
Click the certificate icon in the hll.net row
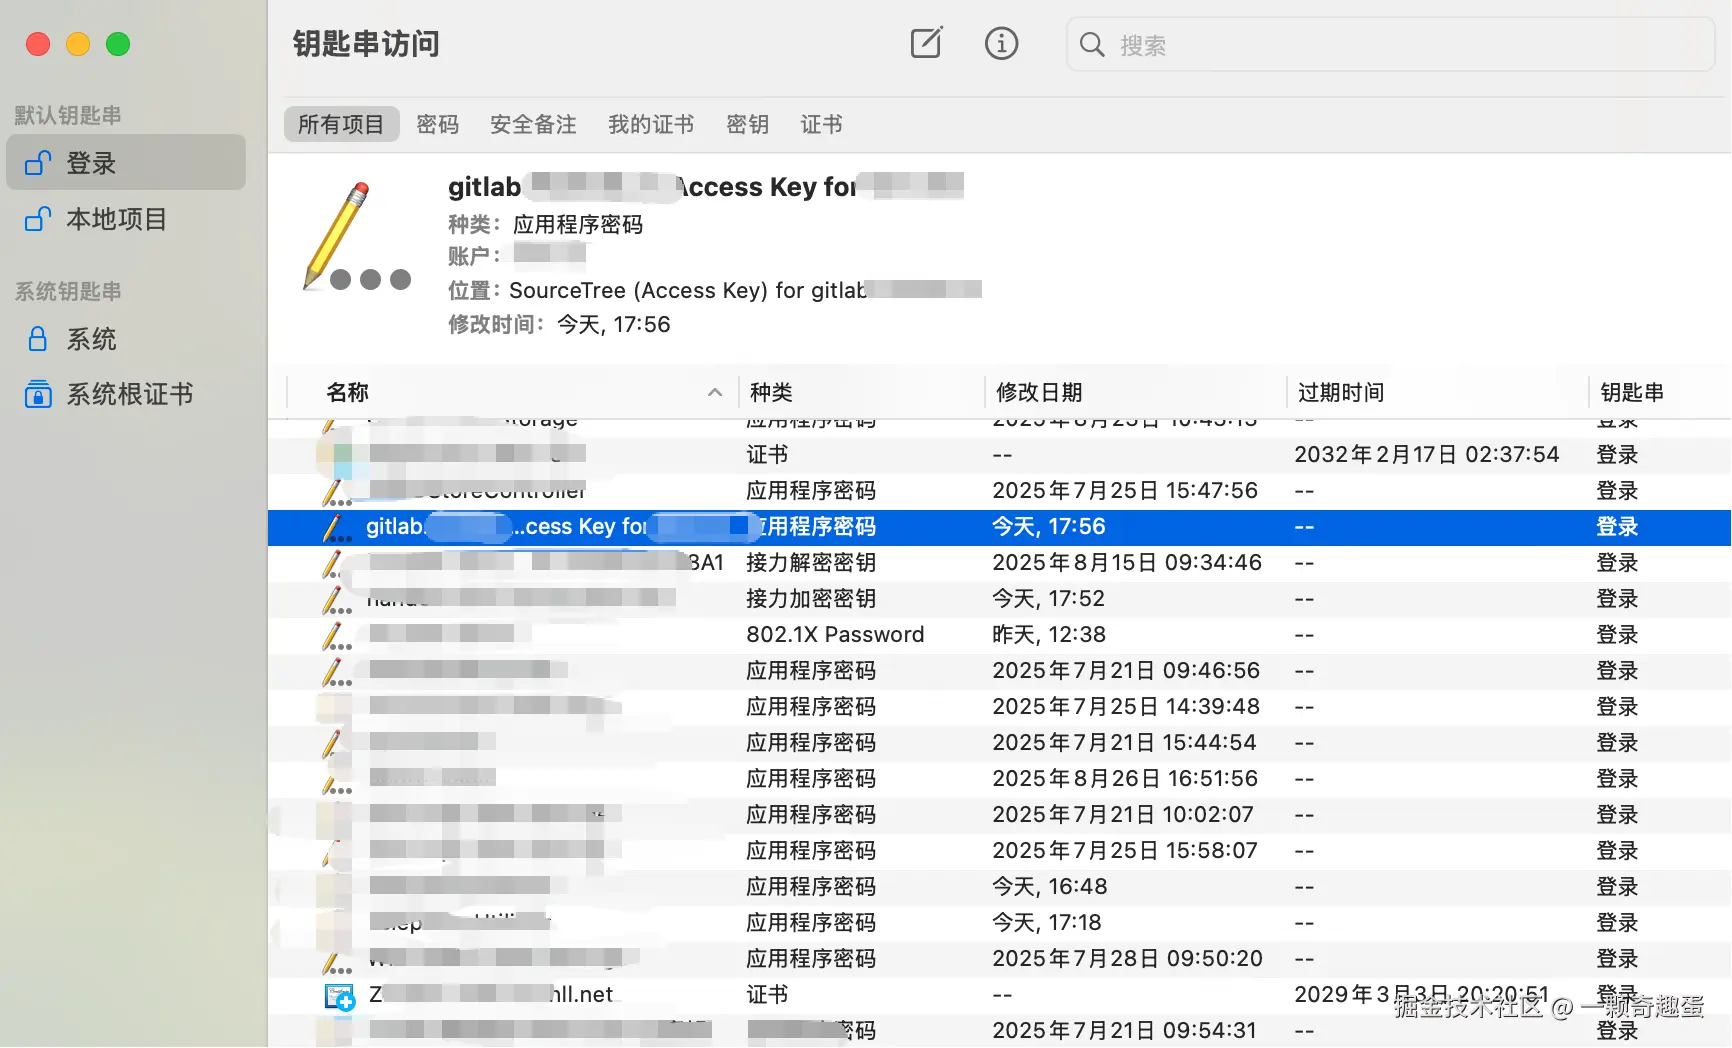(x=339, y=995)
